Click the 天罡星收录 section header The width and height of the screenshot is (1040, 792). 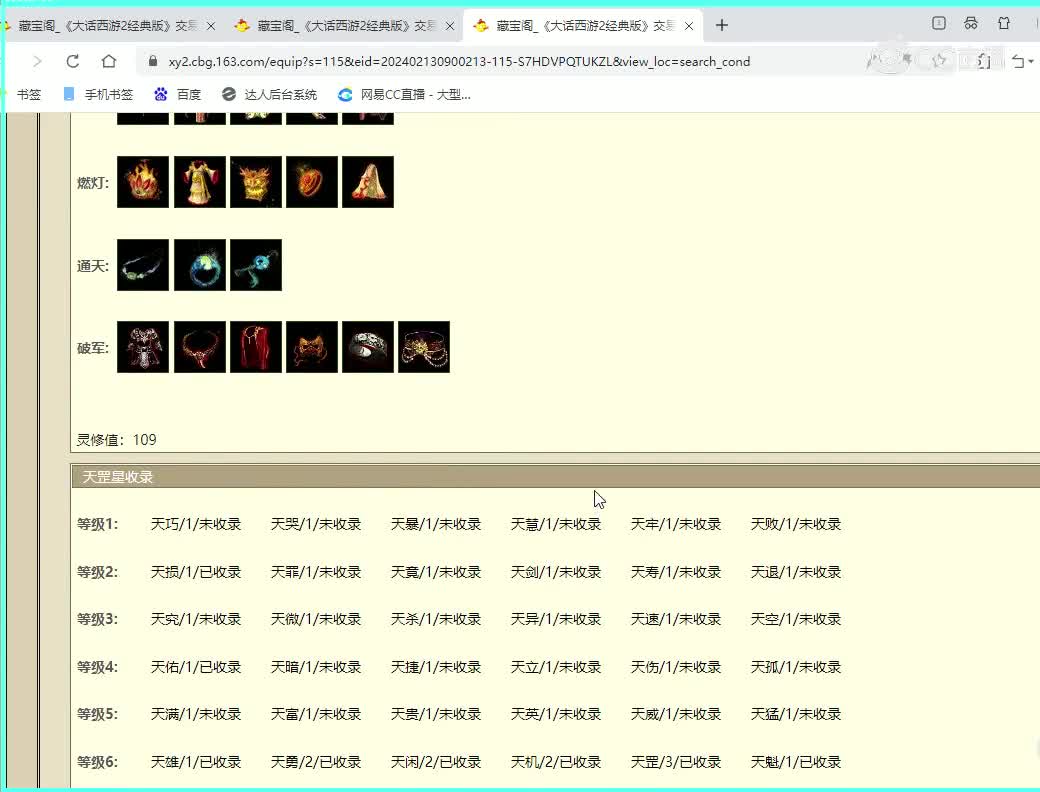[x=556, y=477]
